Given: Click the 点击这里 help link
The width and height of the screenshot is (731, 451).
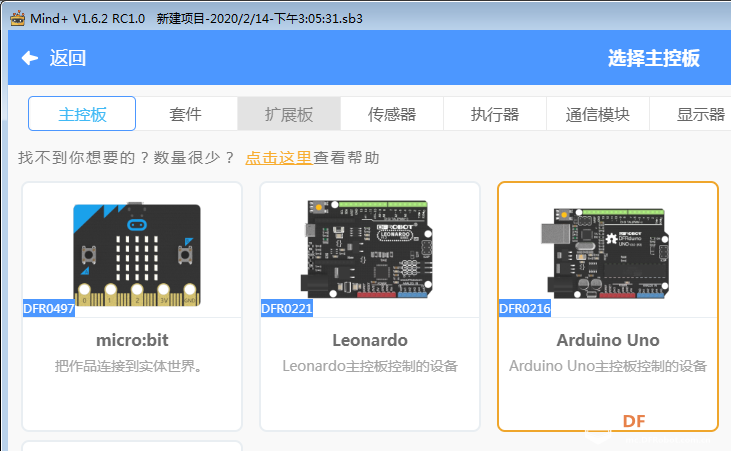Looking at the screenshot, I should point(279,158).
